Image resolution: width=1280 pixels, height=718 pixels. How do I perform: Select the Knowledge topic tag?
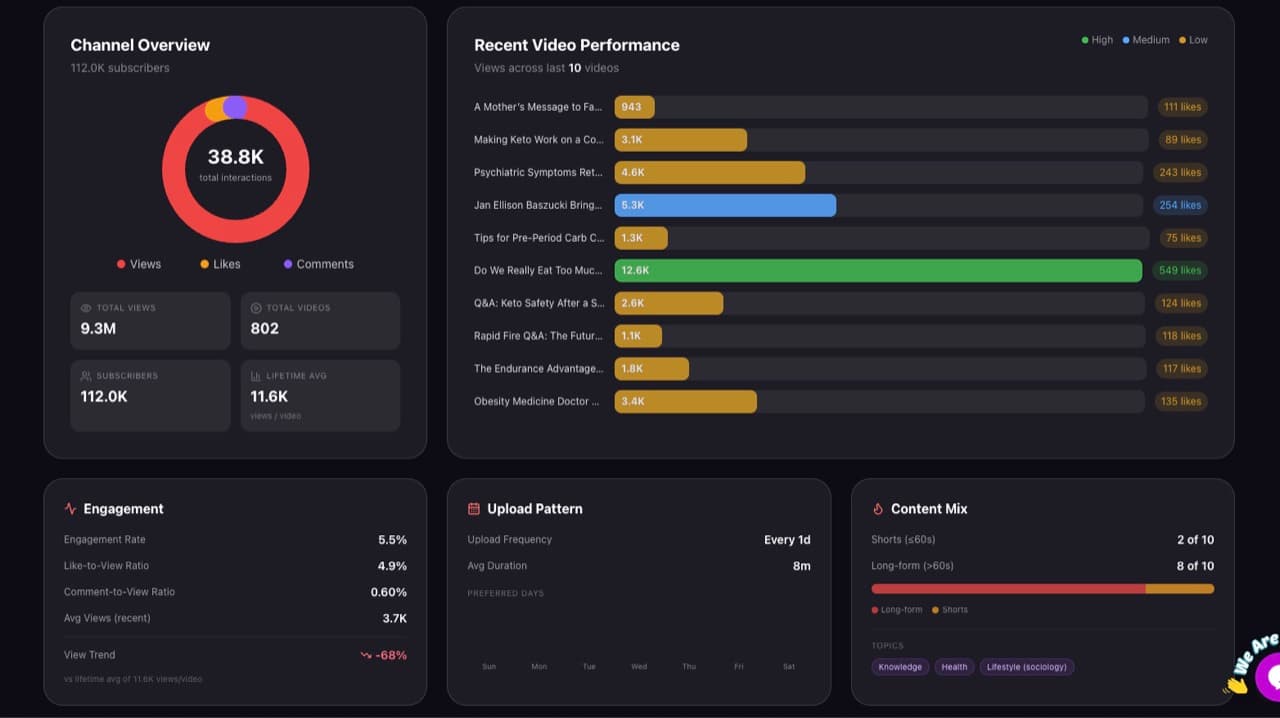click(900, 667)
